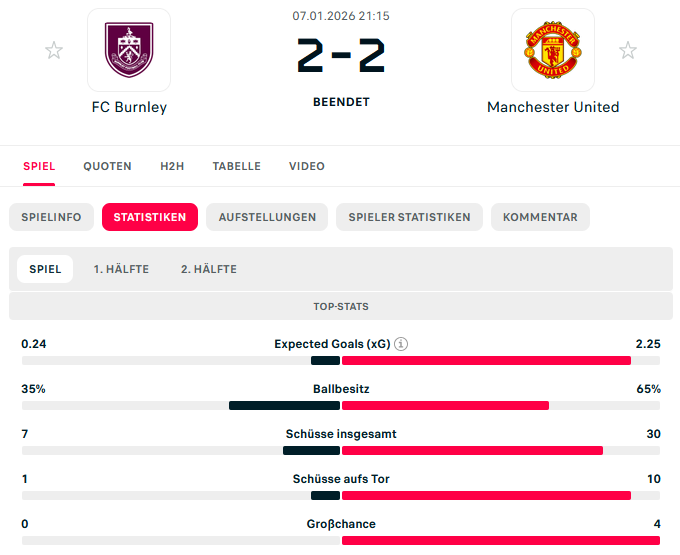This screenshot has height=555, width=680.
Task: Favorite FC Burnley with the star icon
Action: click(54, 50)
